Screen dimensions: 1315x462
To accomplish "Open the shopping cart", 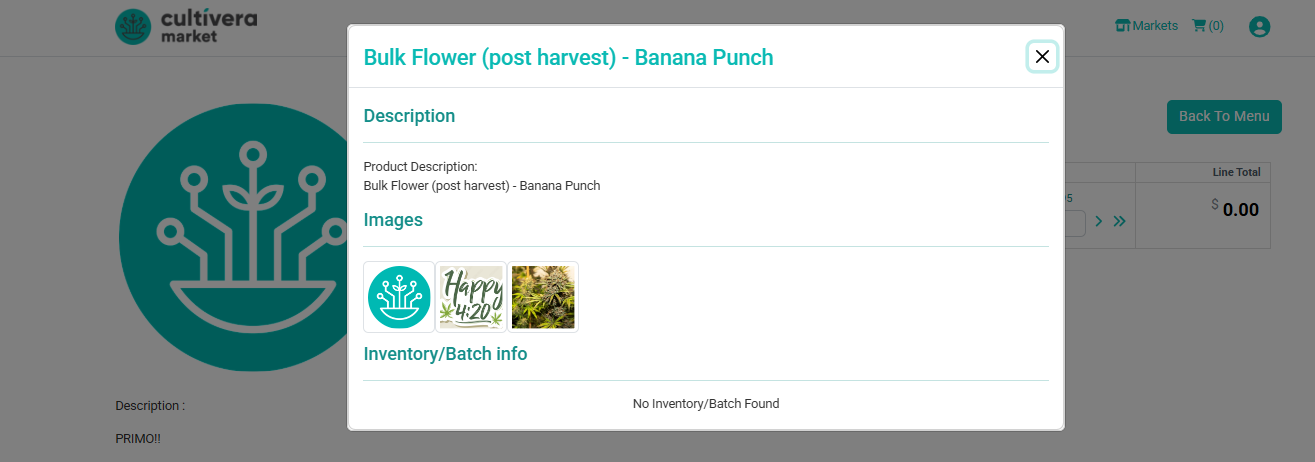I will point(1208,26).
